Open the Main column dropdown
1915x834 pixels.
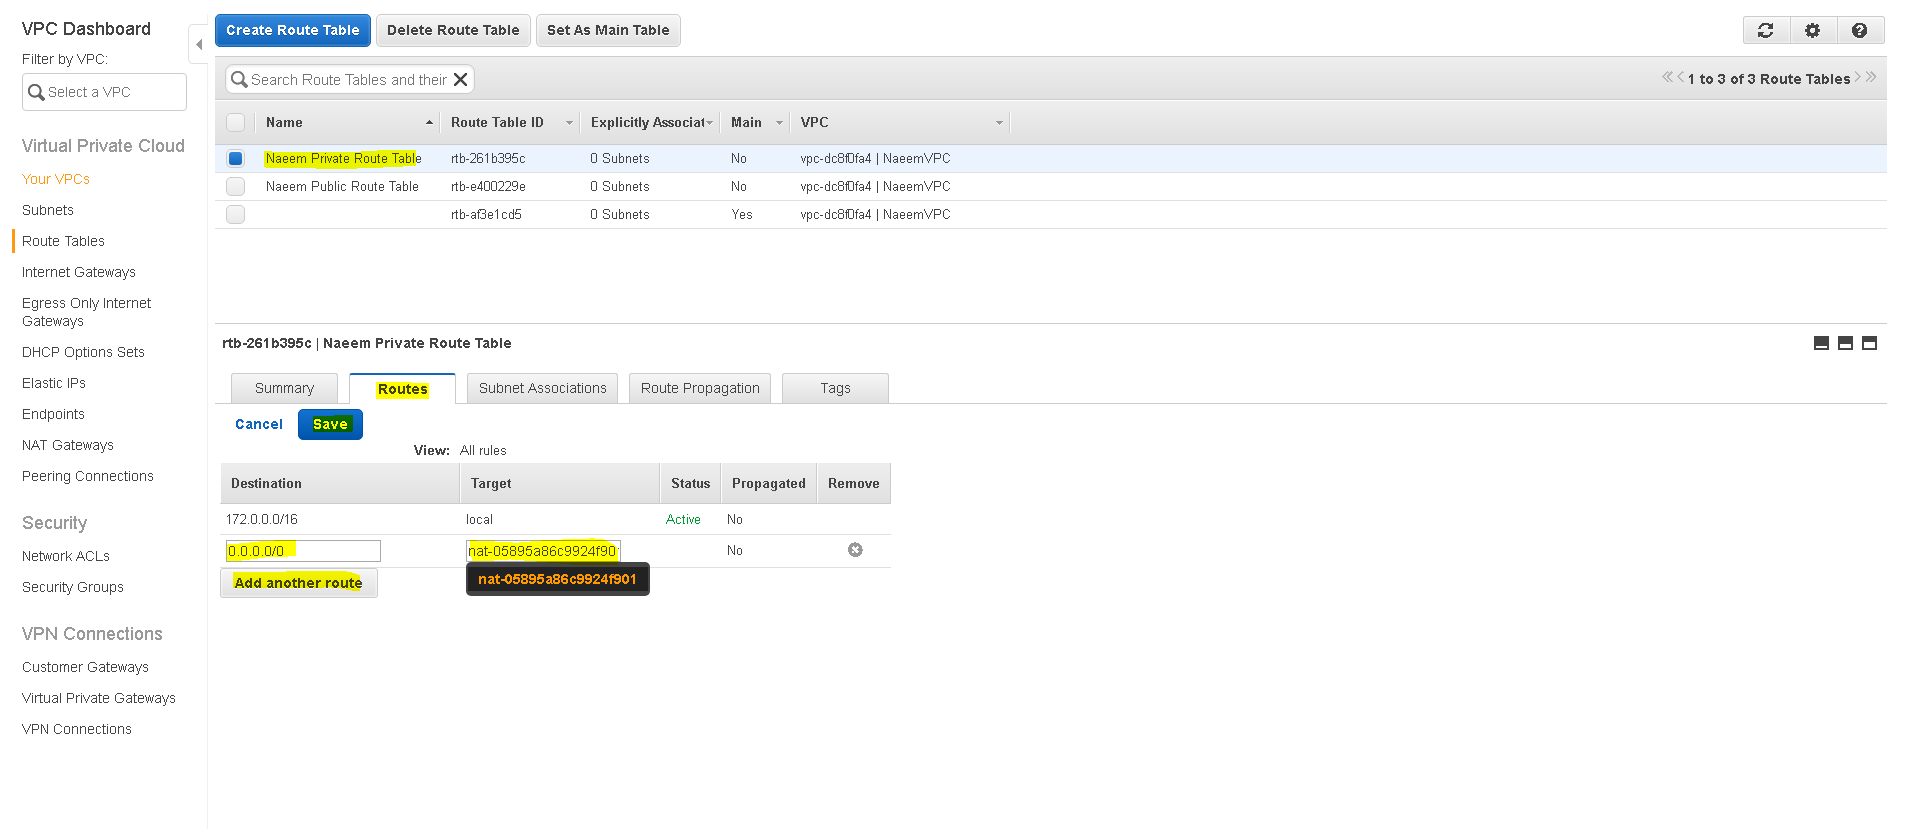[779, 123]
